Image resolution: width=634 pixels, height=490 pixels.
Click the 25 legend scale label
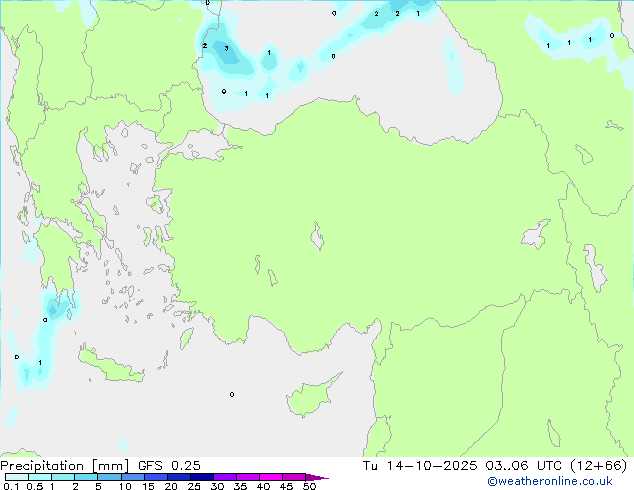[194, 486]
